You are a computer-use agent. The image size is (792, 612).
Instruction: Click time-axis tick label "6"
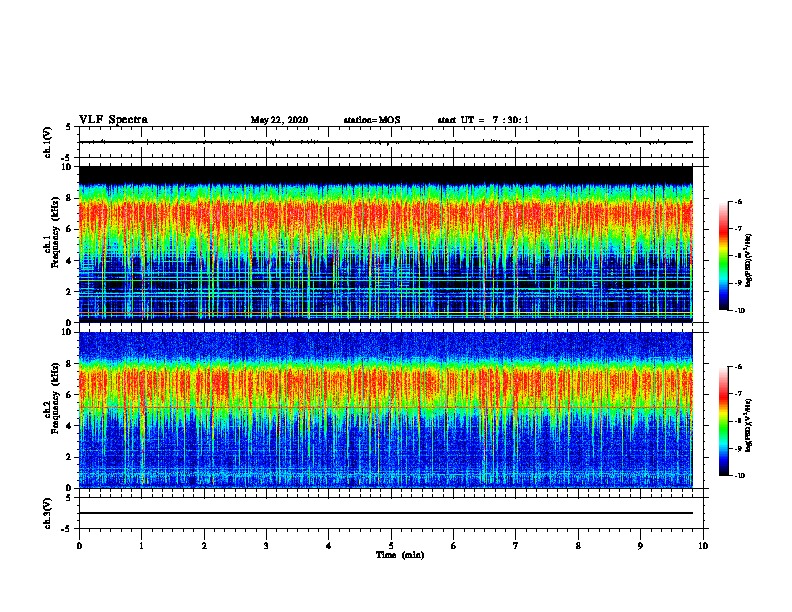click(454, 546)
